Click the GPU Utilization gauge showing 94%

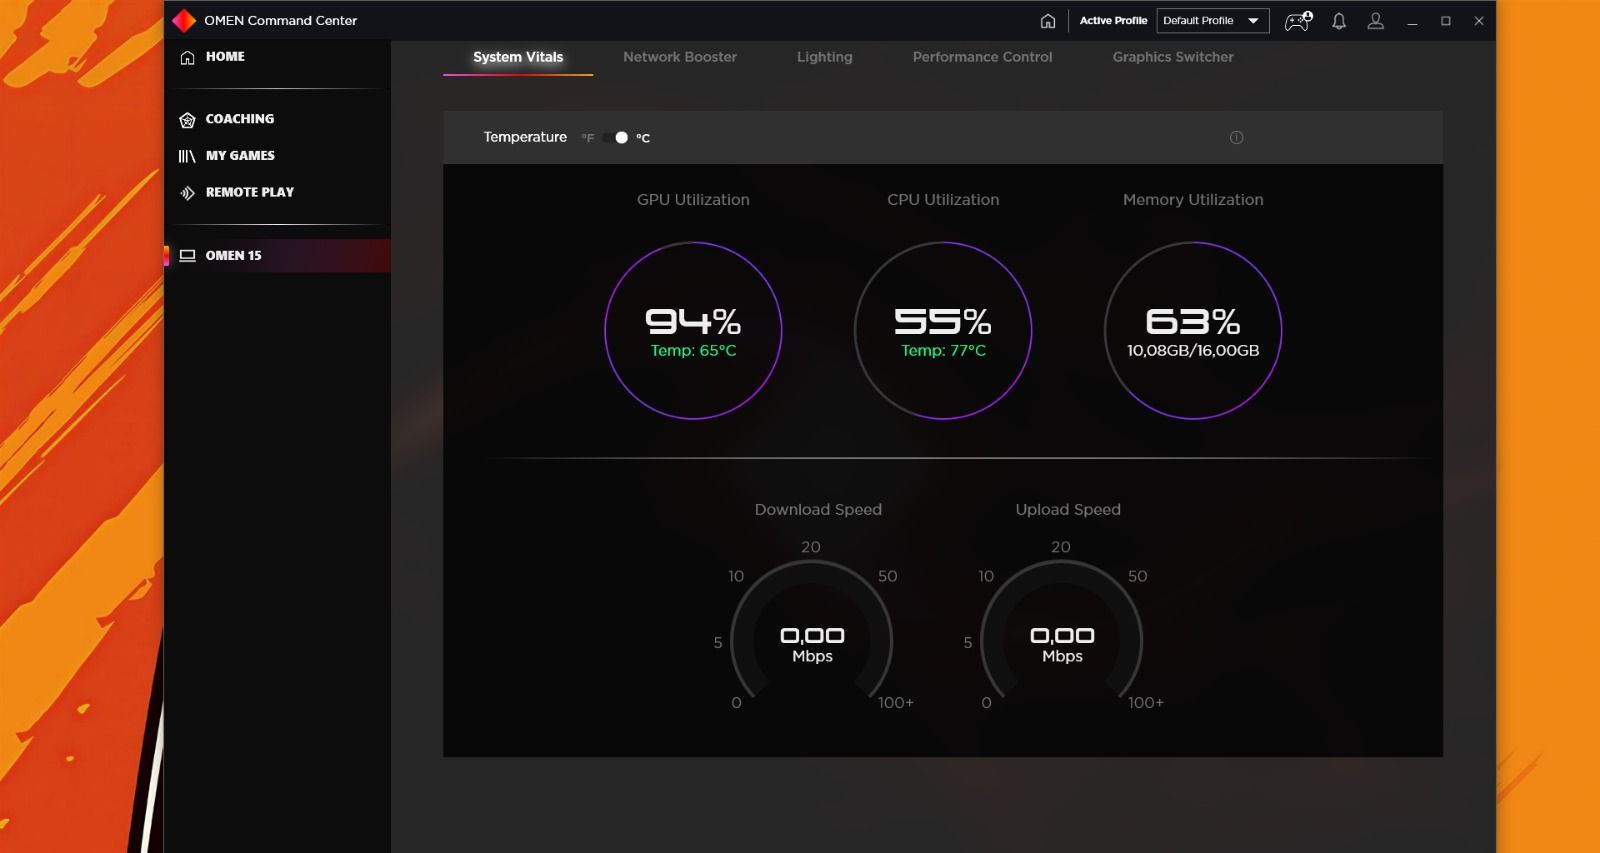click(693, 331)
